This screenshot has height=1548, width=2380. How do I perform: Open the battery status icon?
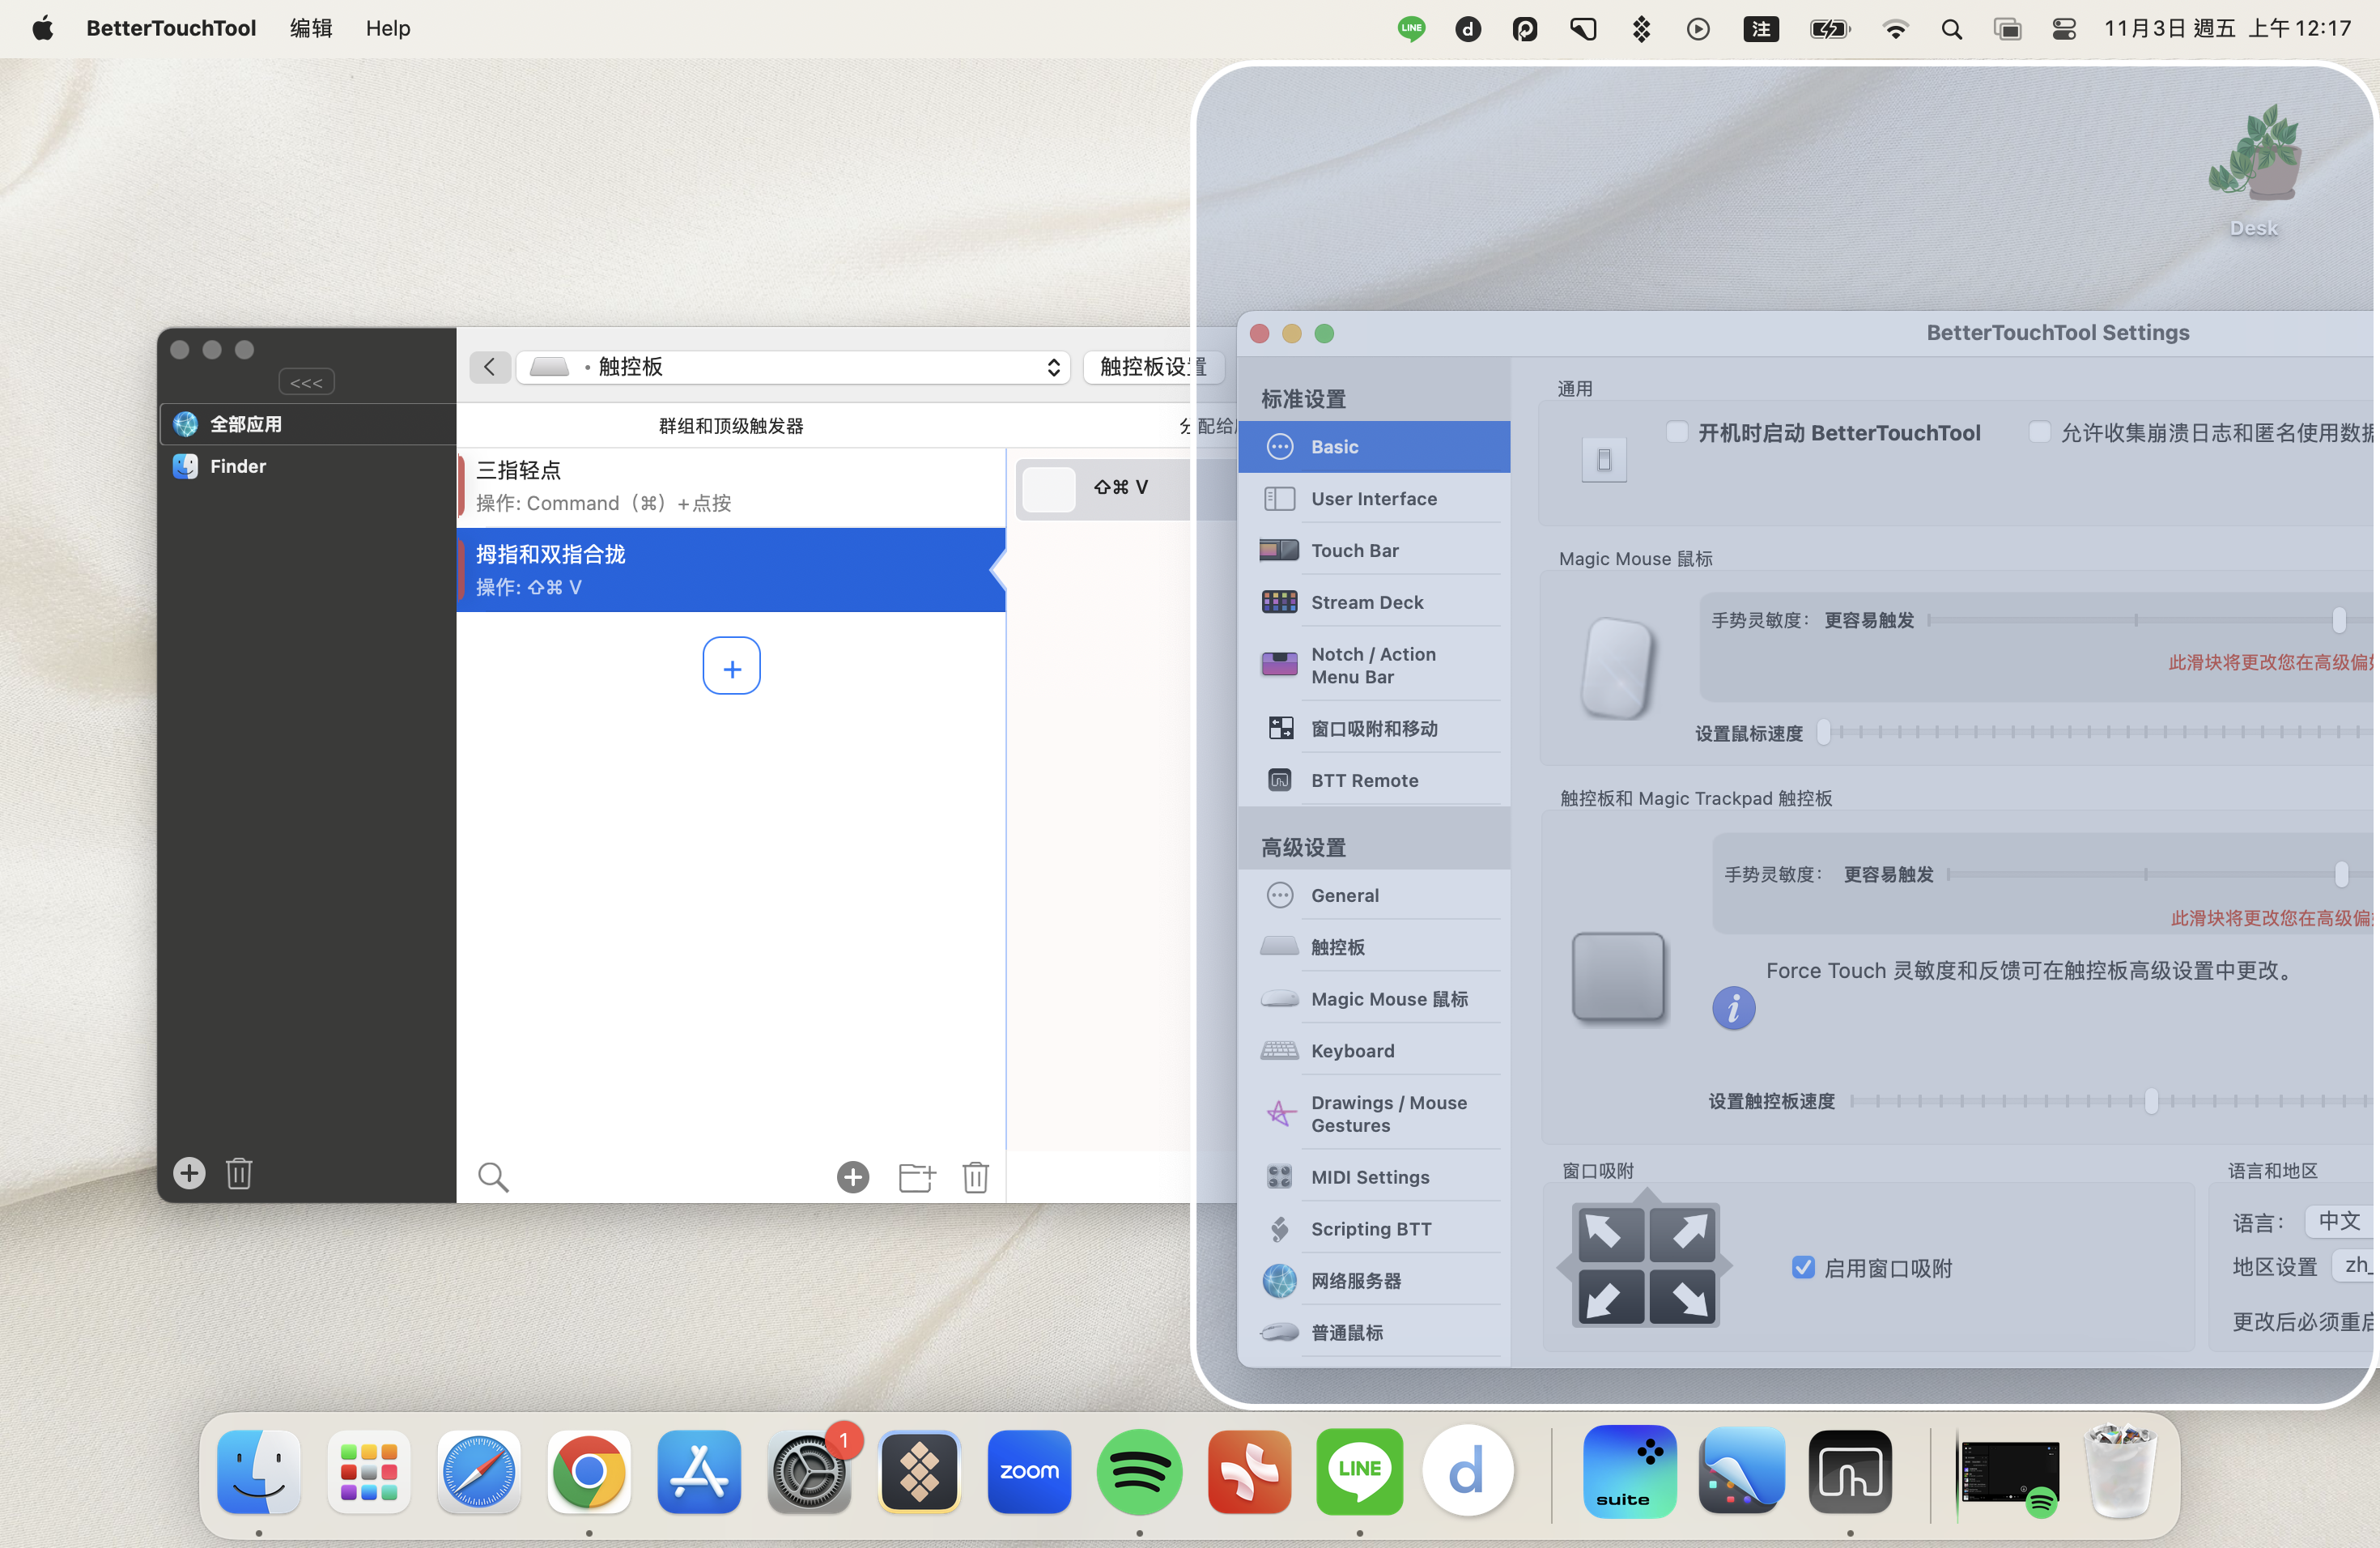click(1830, 29)
